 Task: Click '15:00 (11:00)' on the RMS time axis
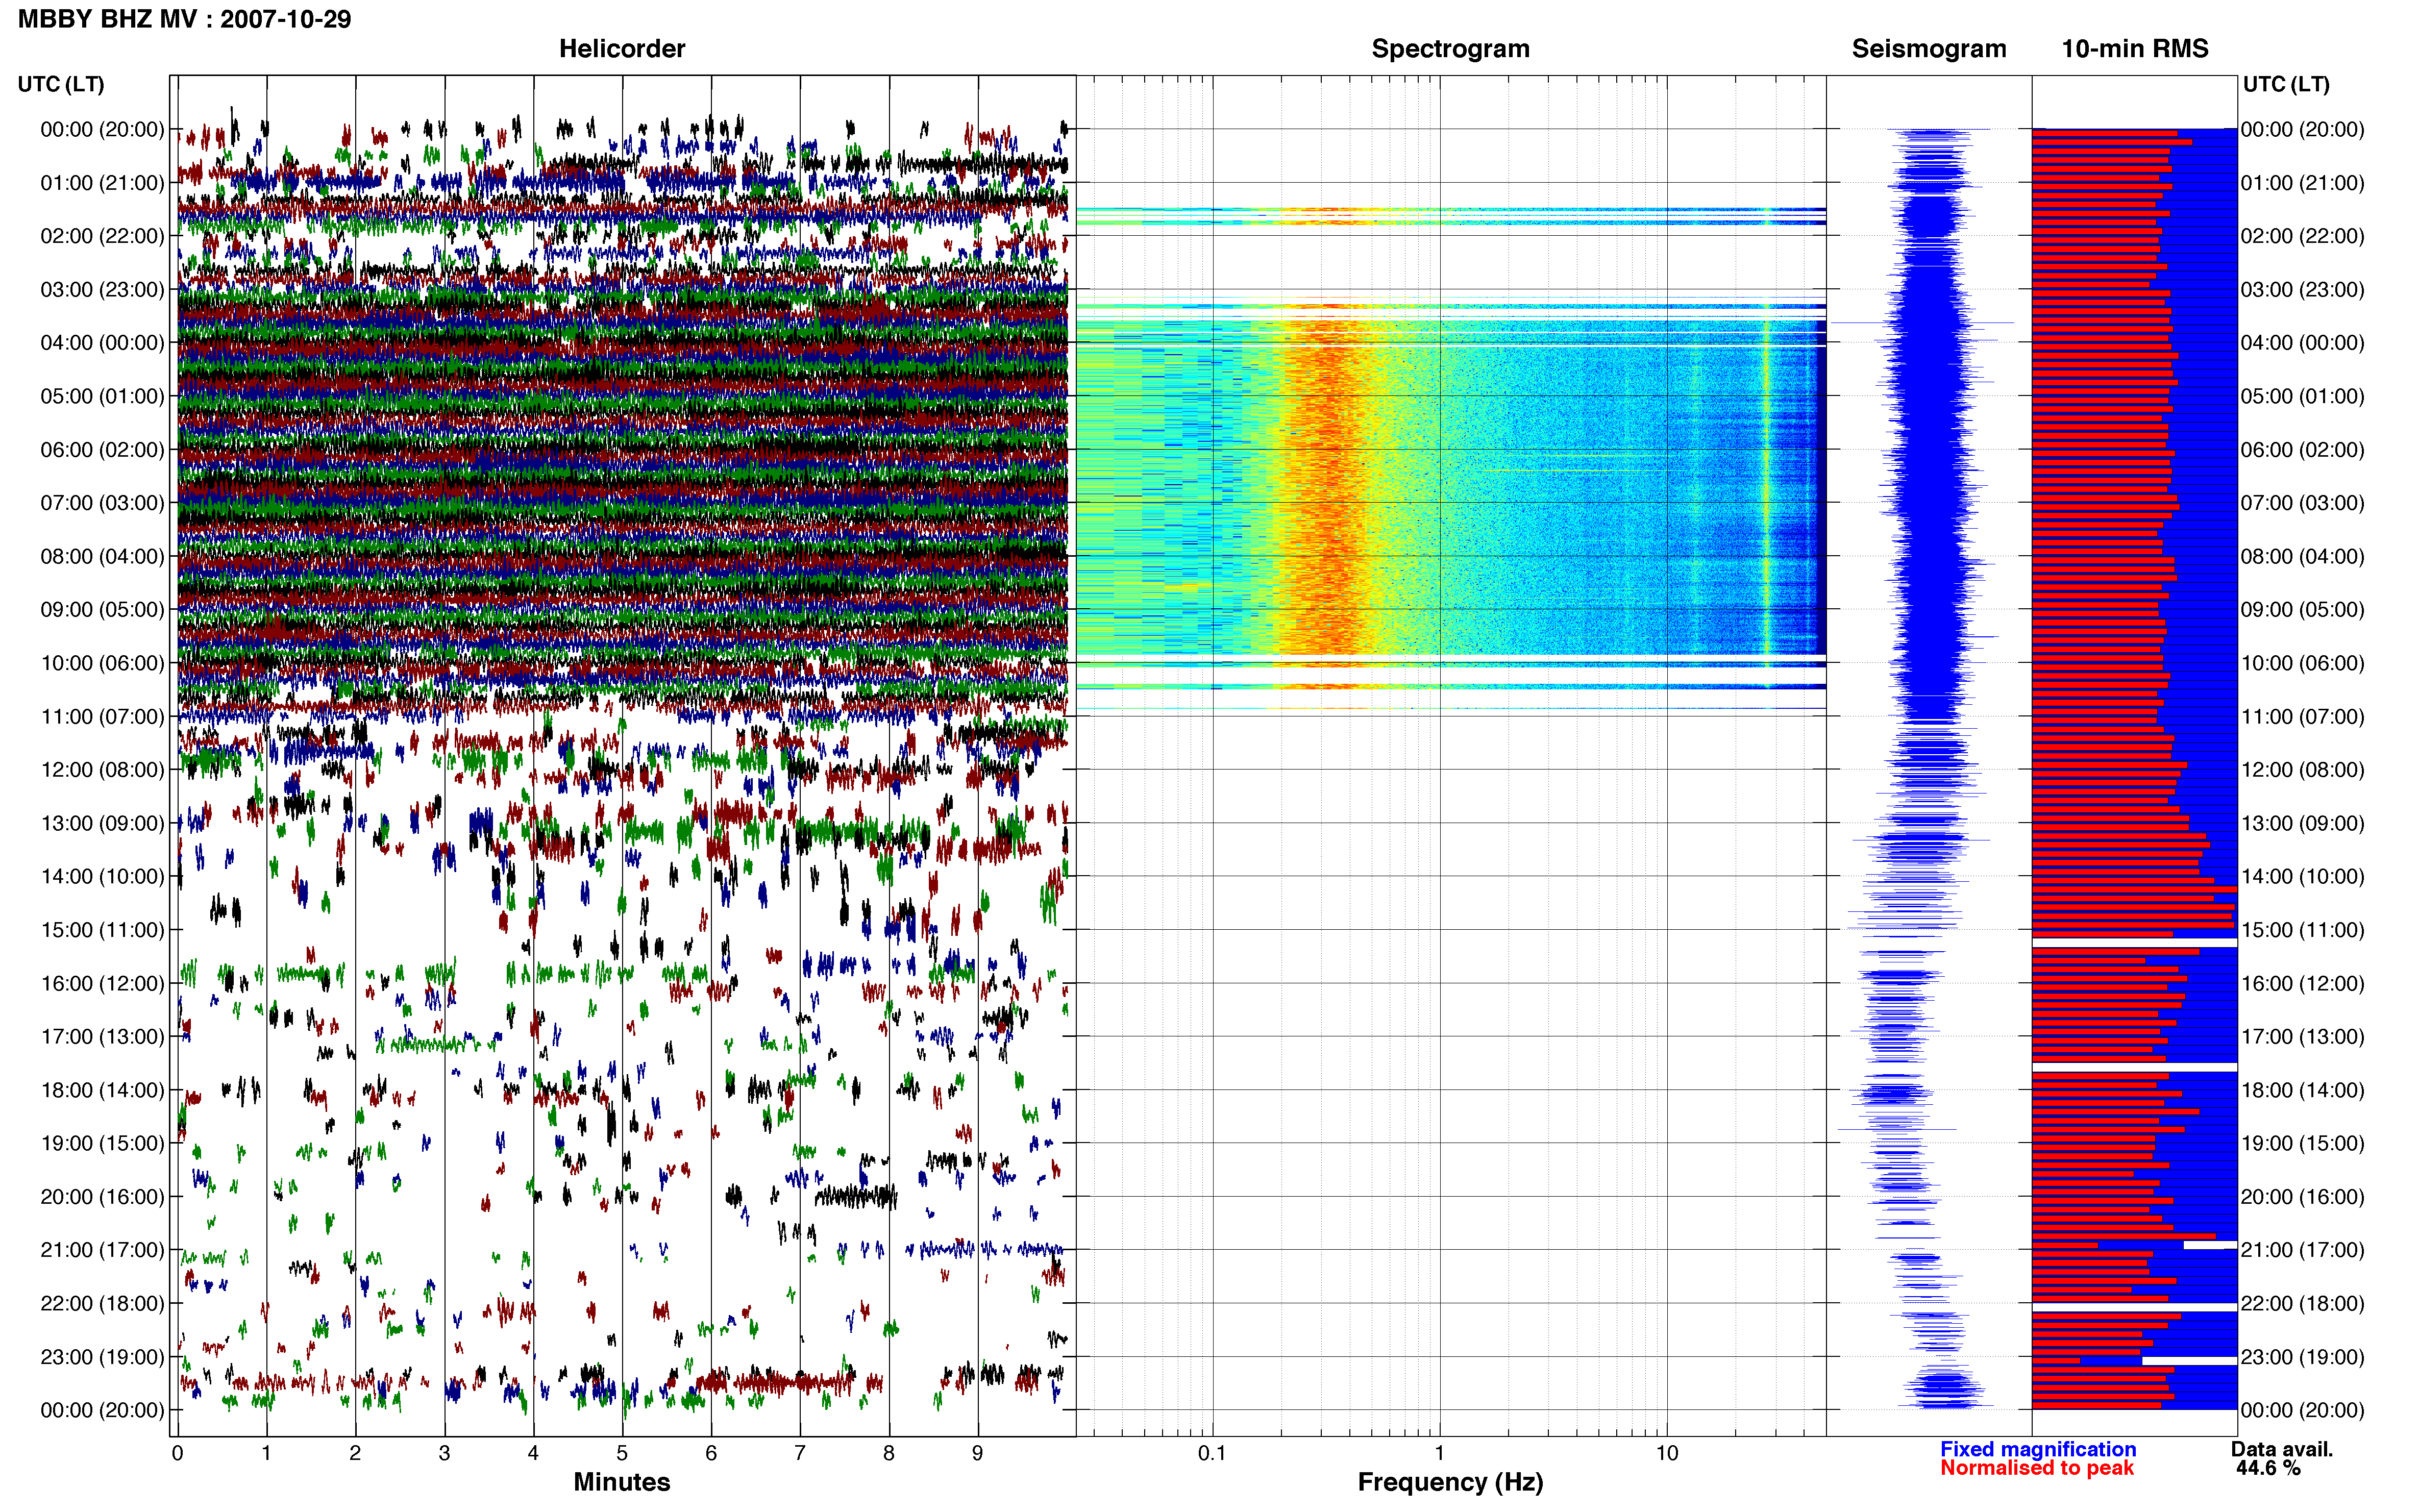click(2302, 930)
